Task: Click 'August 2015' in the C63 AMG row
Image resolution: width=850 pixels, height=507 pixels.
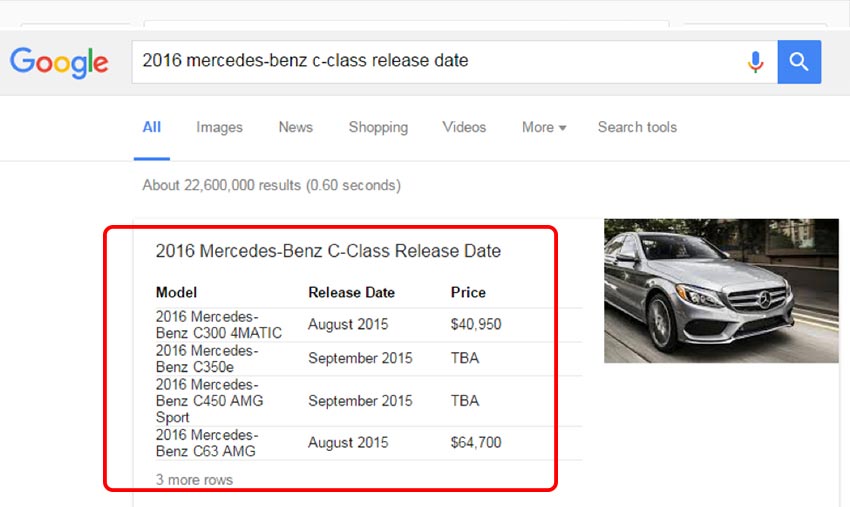Action: click(348, 442)
